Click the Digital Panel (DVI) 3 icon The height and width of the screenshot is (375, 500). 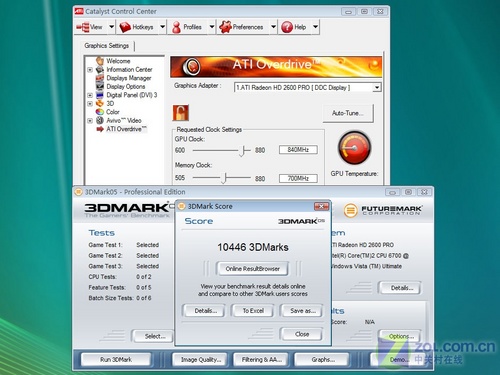pyautogui.click(x=100, y=95)
